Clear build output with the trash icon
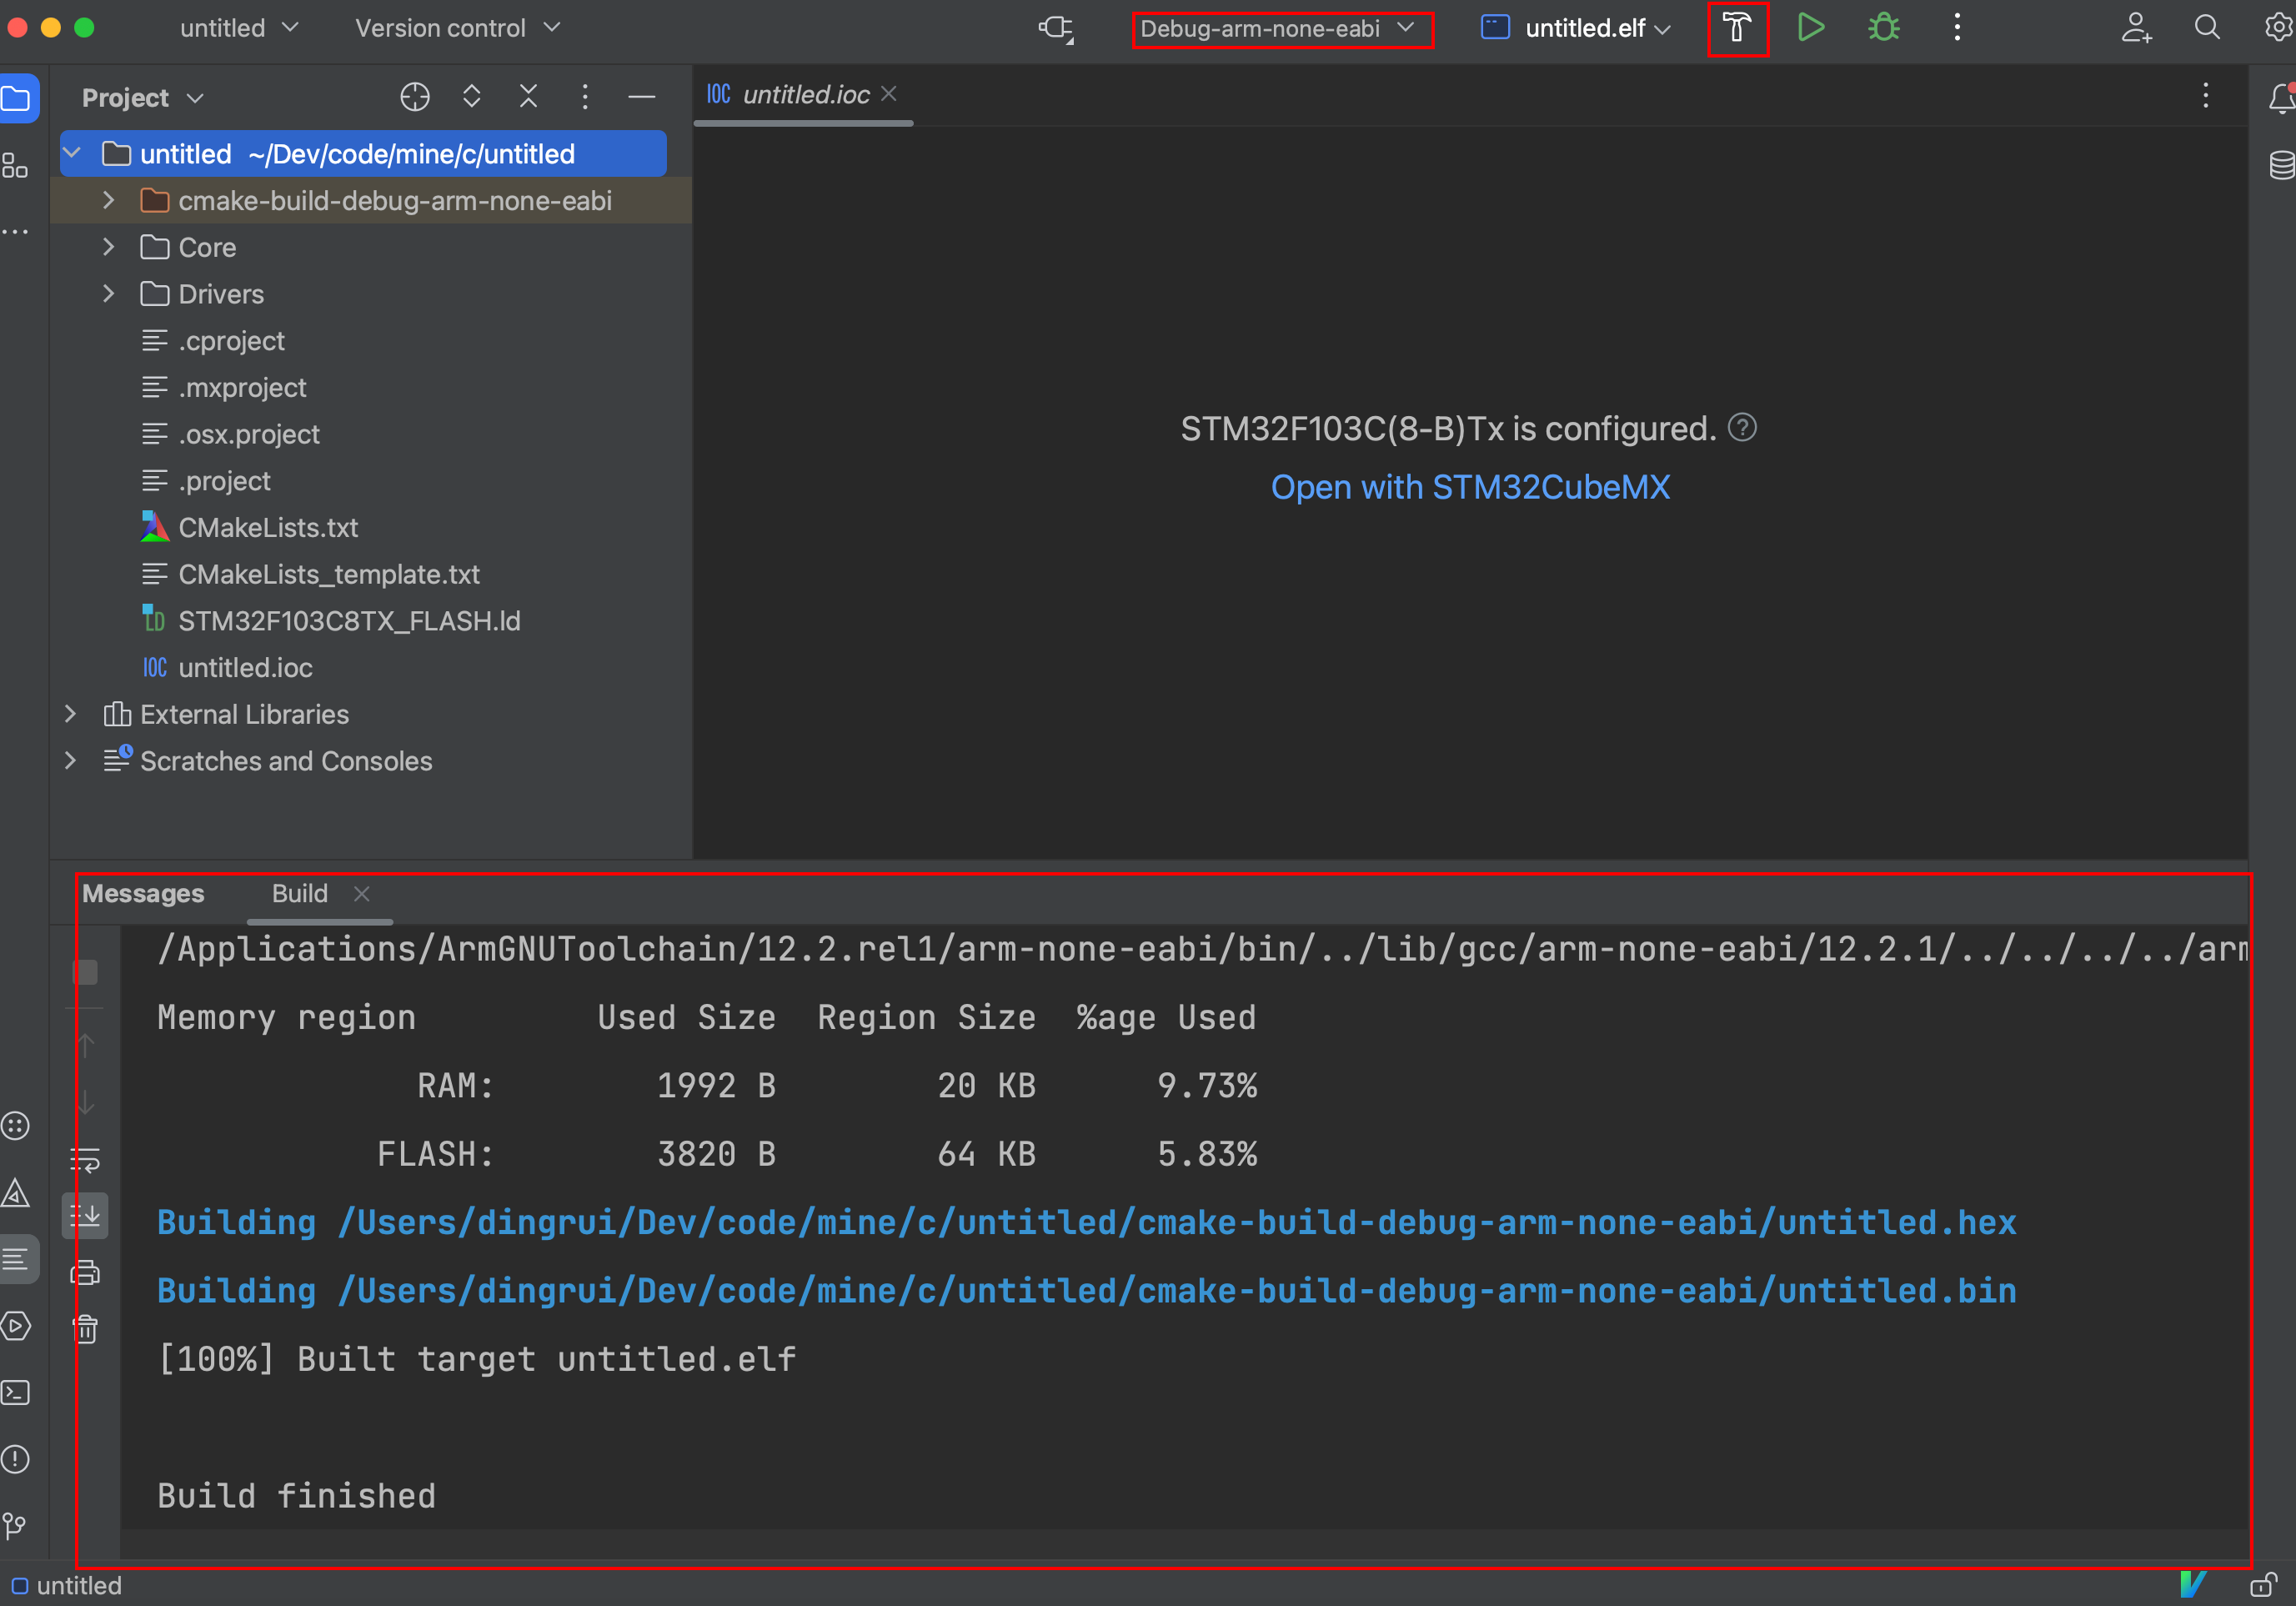The height and width of the screenshot is (1606, 2296). tap(86, 1329)
